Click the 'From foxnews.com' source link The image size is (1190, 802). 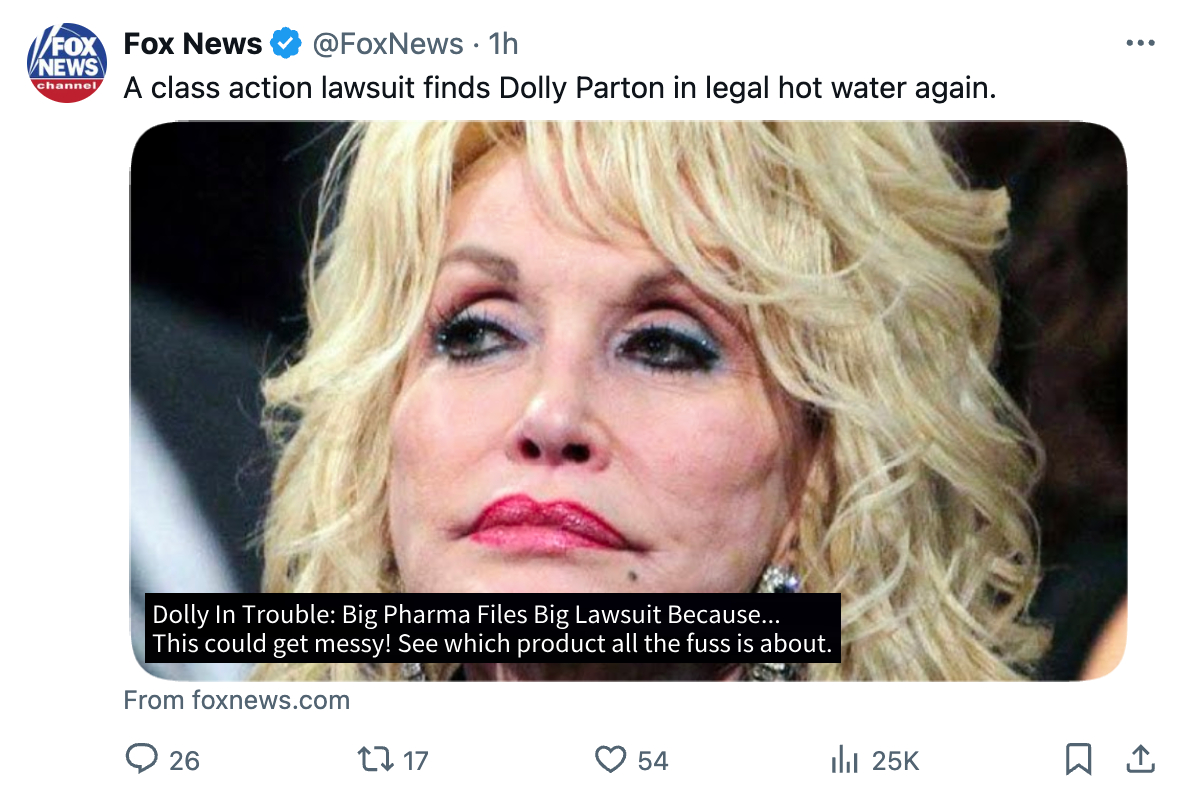pyautogui.click(x=236, y=700)
